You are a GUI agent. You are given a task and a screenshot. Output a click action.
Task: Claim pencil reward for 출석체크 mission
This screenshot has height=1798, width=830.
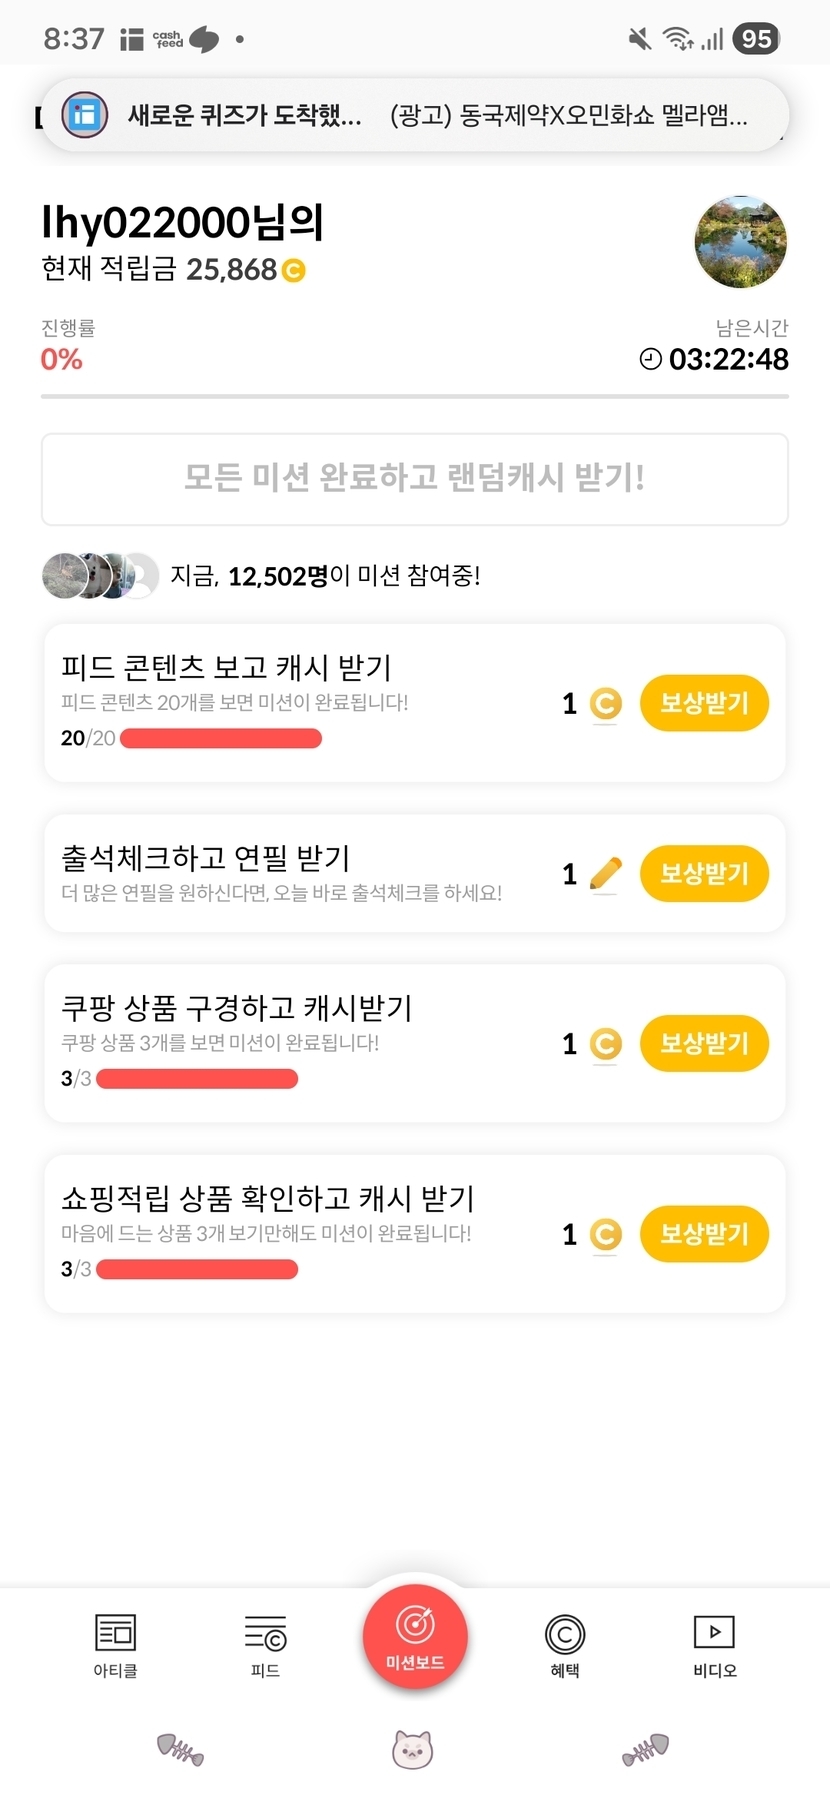point(704,873)
